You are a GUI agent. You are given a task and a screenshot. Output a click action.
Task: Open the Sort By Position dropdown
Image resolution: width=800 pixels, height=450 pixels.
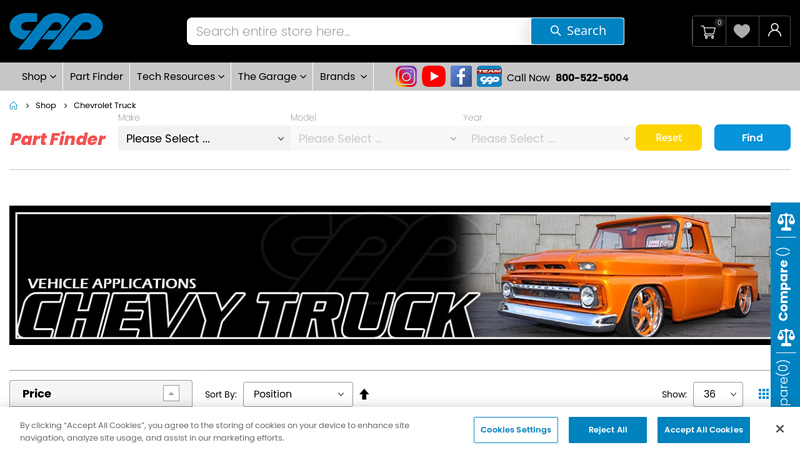coord(298,394)
